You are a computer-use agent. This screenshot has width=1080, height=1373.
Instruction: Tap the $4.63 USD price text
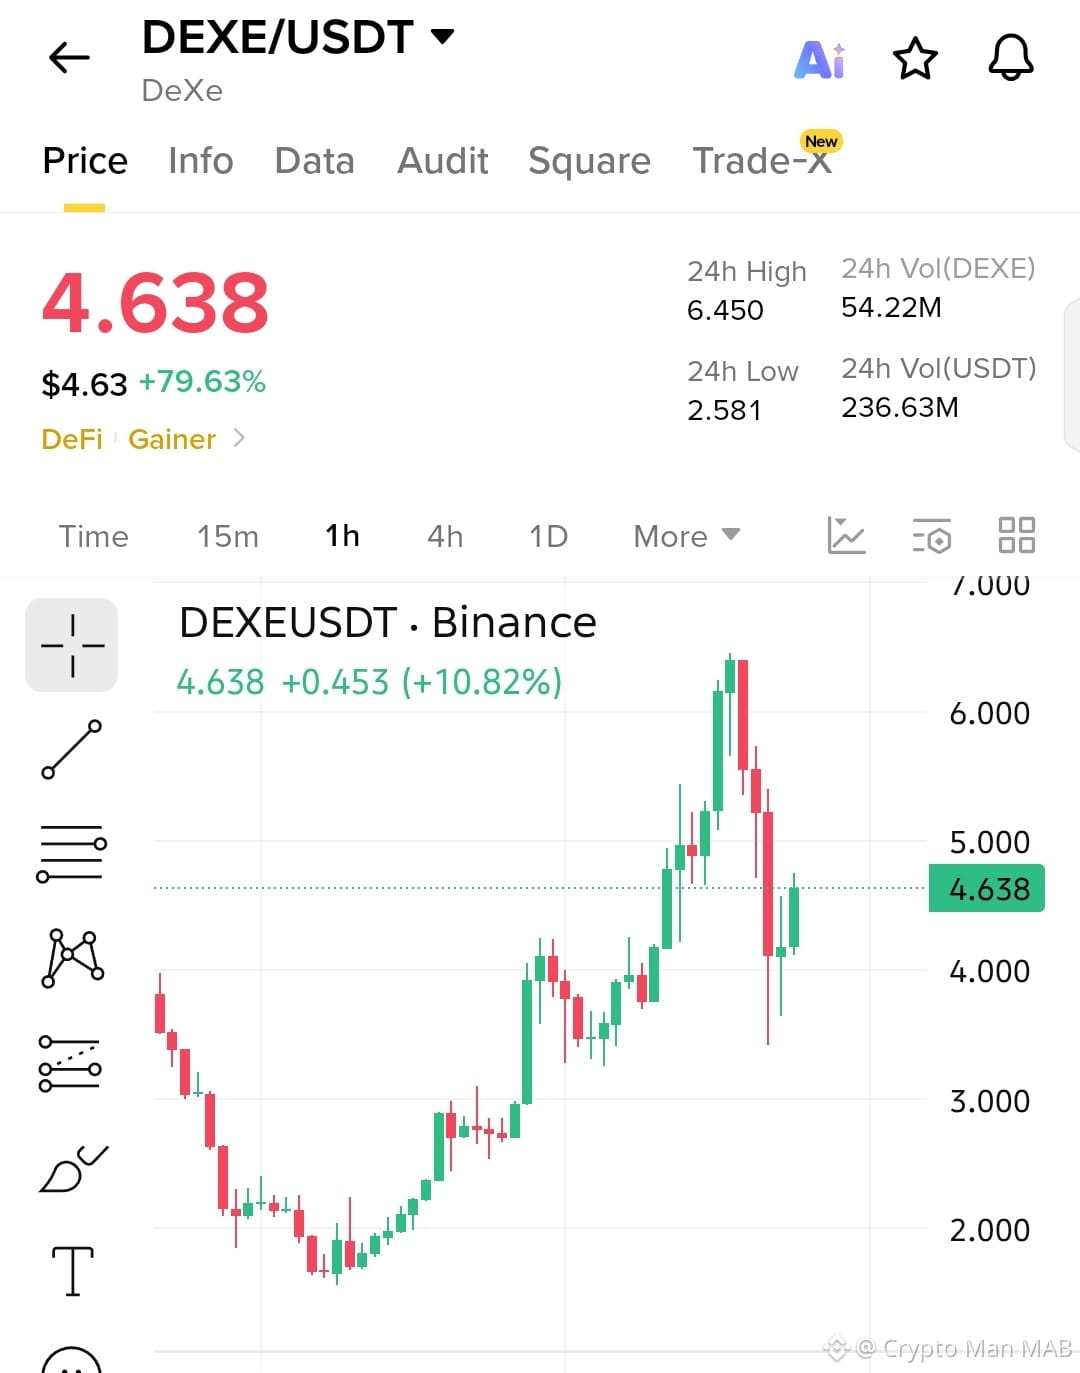pyautogui.click(x=84, y=384)
